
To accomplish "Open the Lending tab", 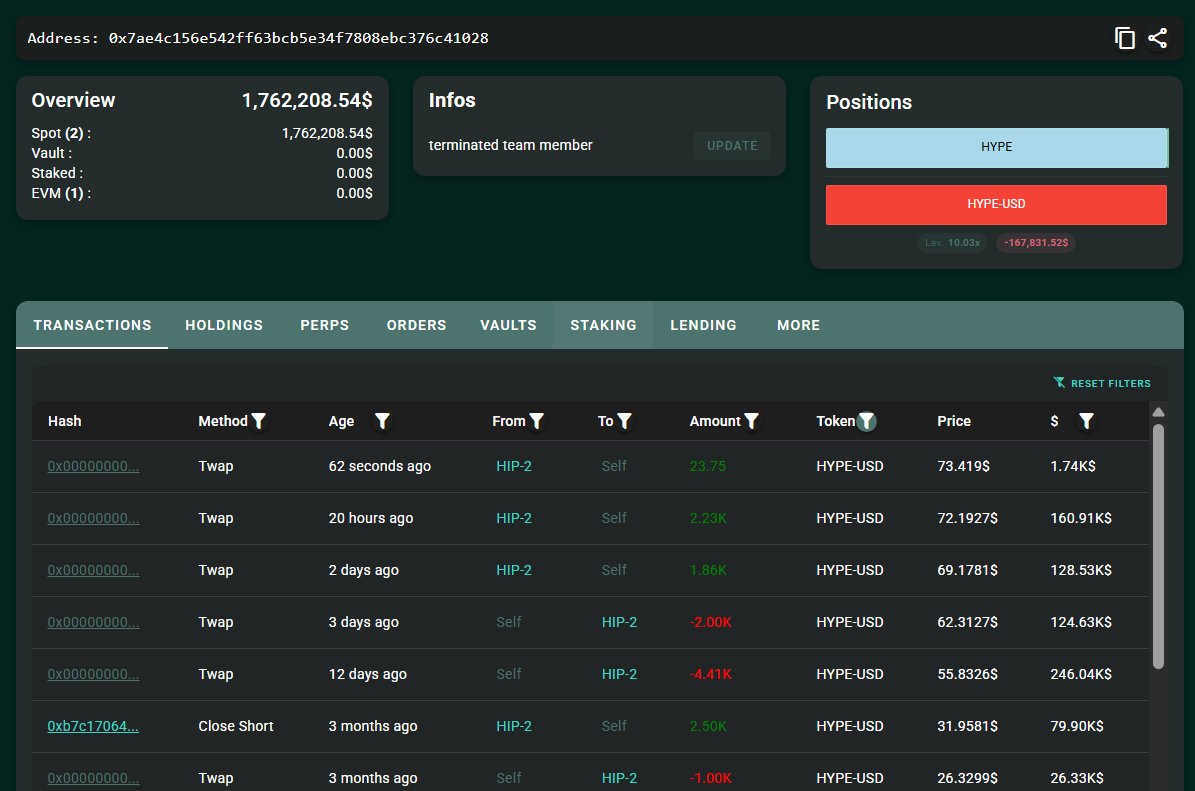I will pos(703,325).
